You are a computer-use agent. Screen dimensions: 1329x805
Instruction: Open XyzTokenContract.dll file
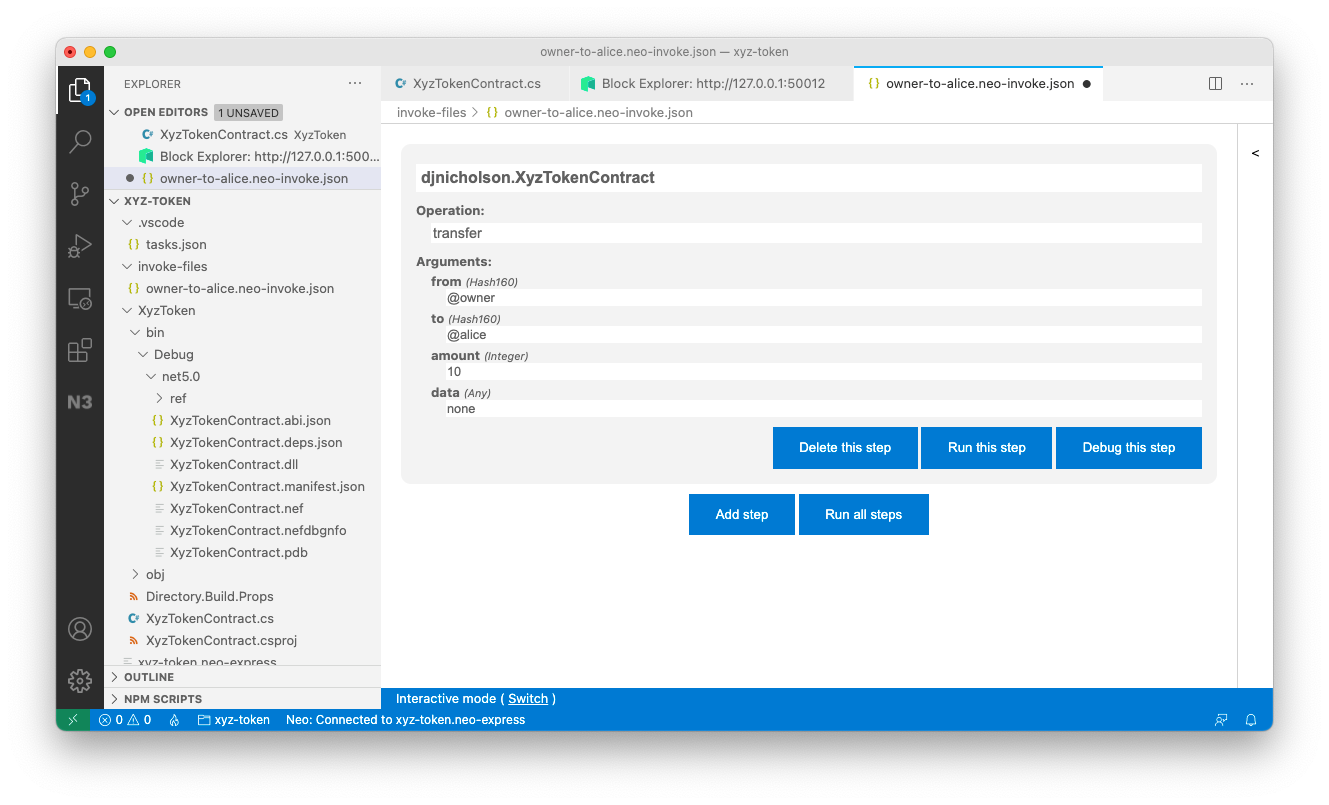242,464
